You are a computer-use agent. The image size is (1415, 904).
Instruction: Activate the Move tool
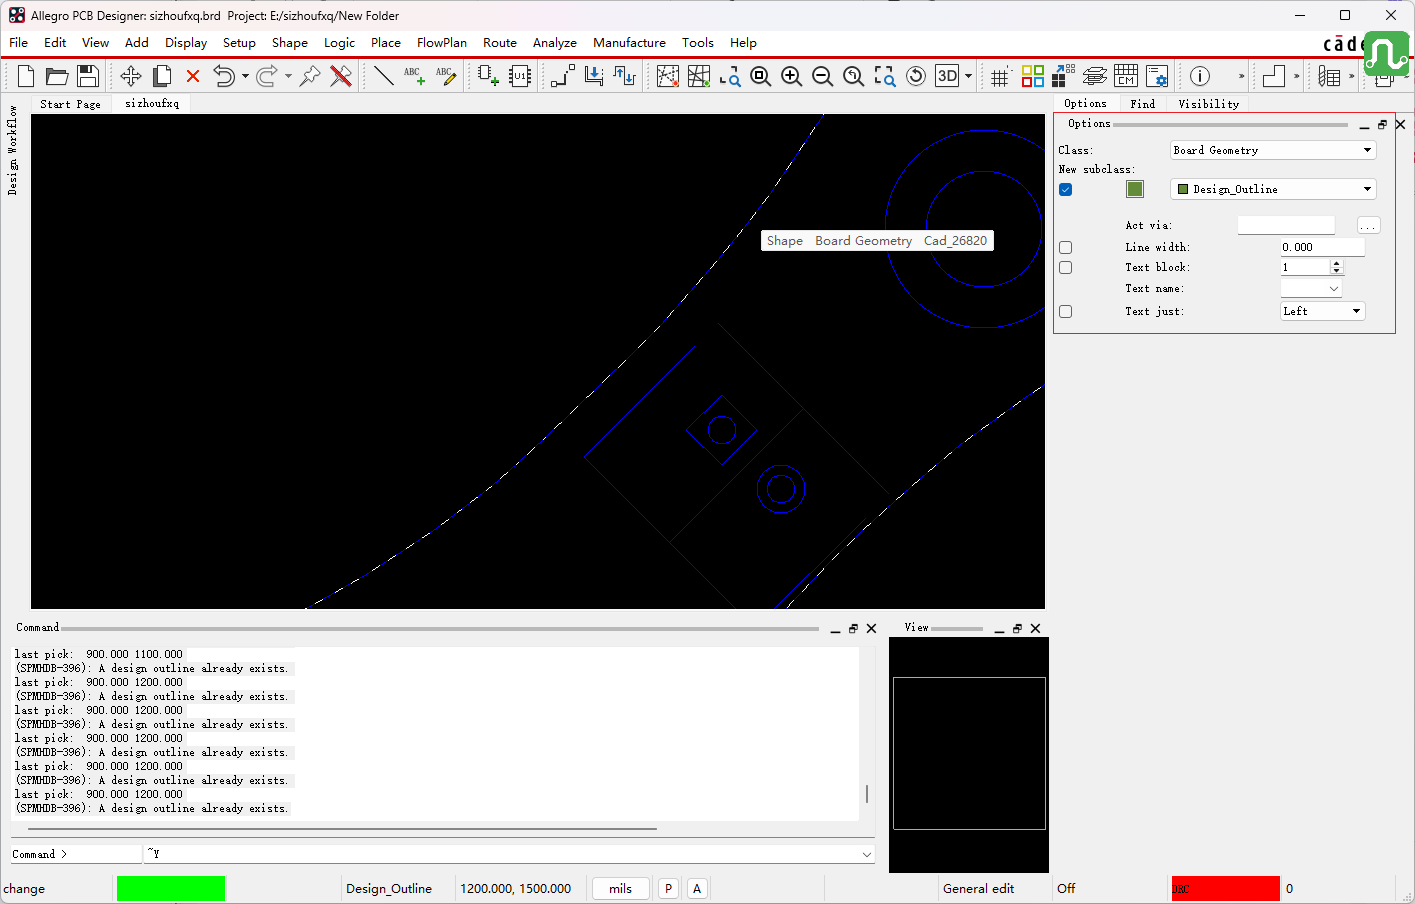click(x=131, y=76)
